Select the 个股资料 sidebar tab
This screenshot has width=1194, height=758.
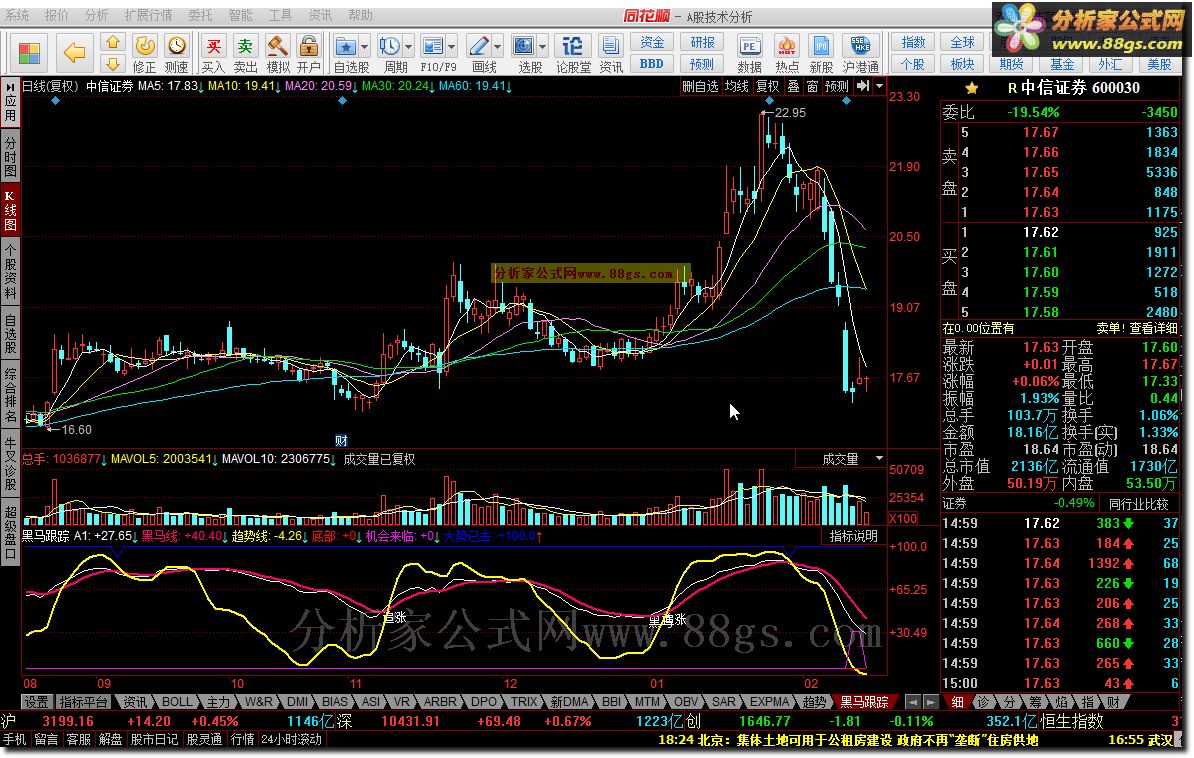click(x=10, y=272)
